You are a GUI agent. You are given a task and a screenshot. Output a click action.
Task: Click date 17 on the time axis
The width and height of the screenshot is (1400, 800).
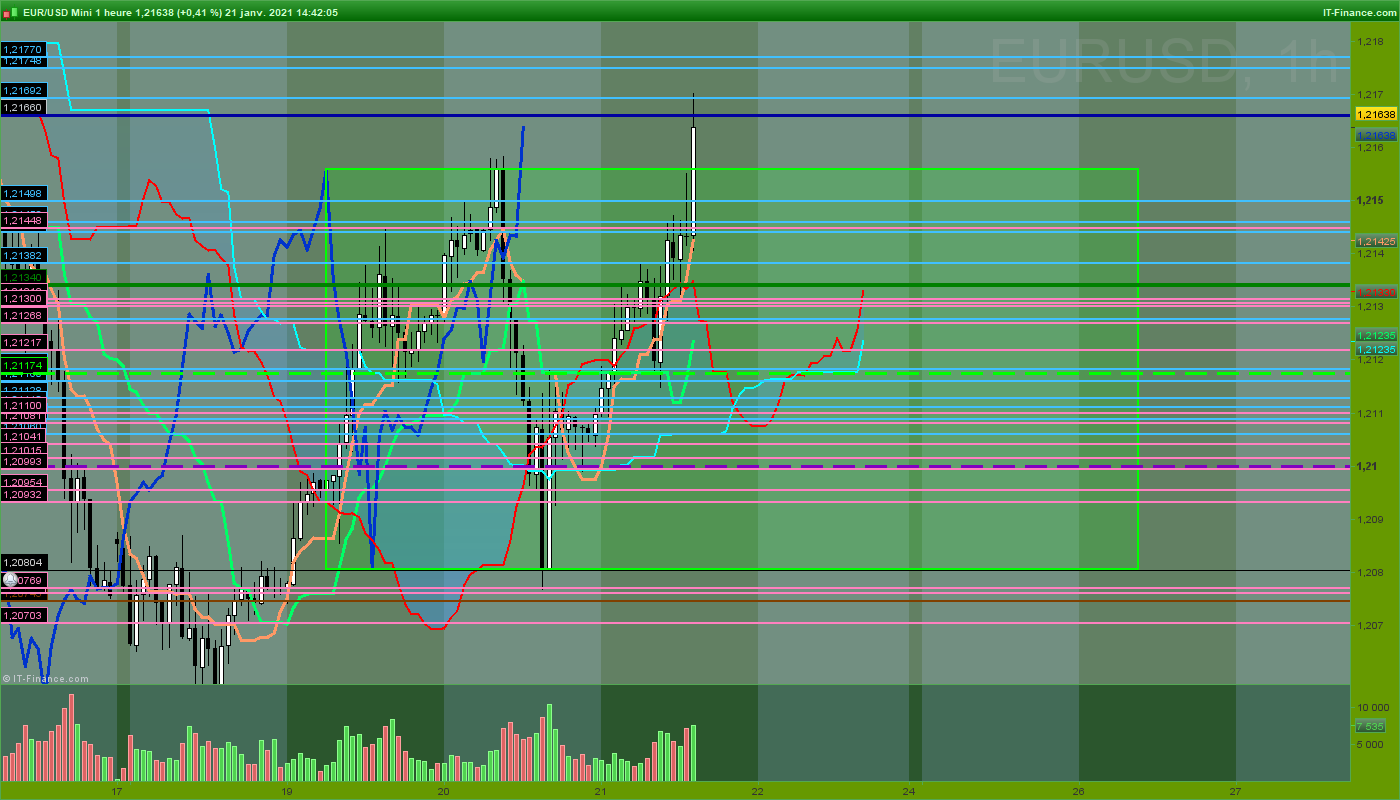coord(117,790)
